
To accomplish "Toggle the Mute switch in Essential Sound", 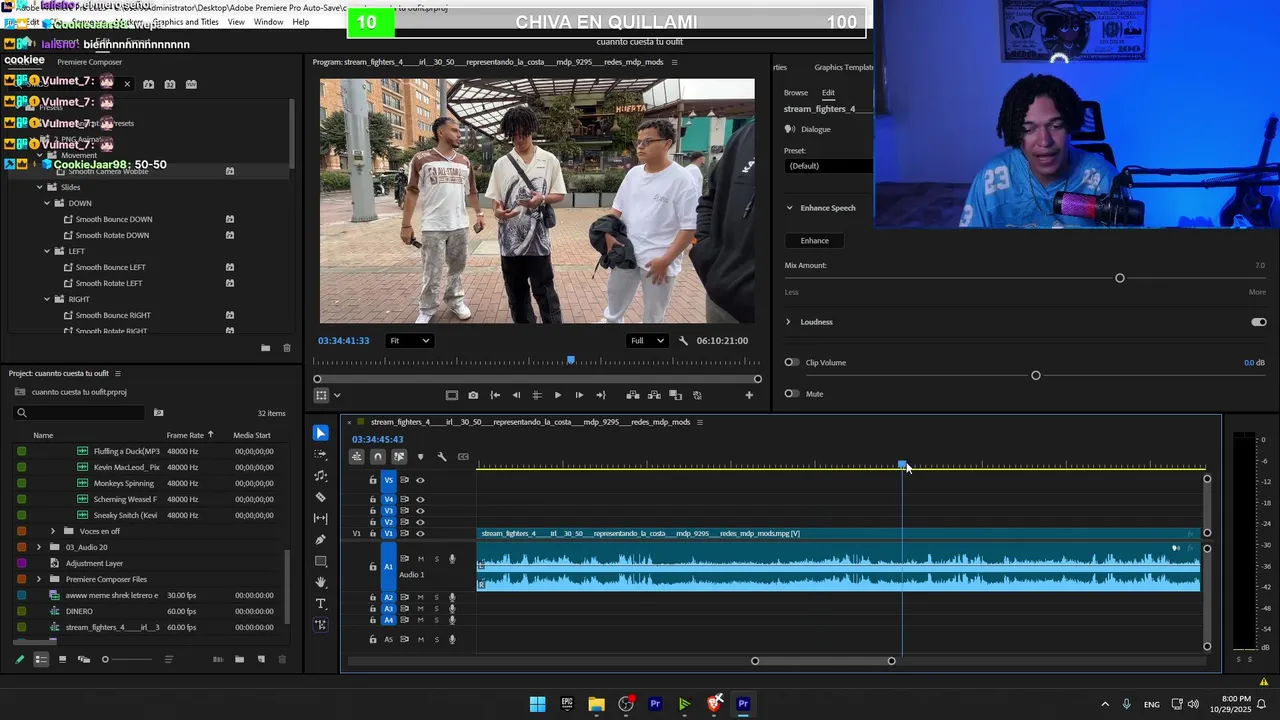I will click(792, 394).
